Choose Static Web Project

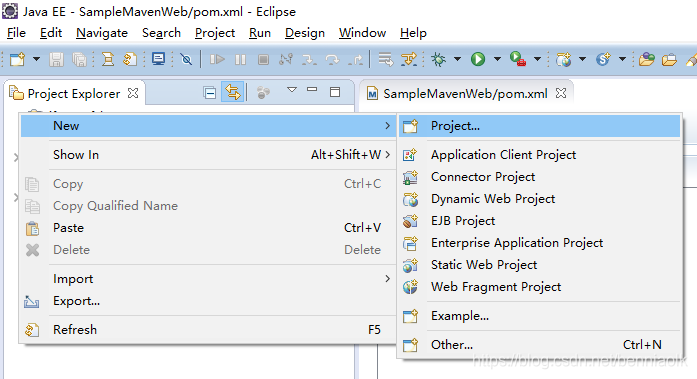click(x=540, y=265)
